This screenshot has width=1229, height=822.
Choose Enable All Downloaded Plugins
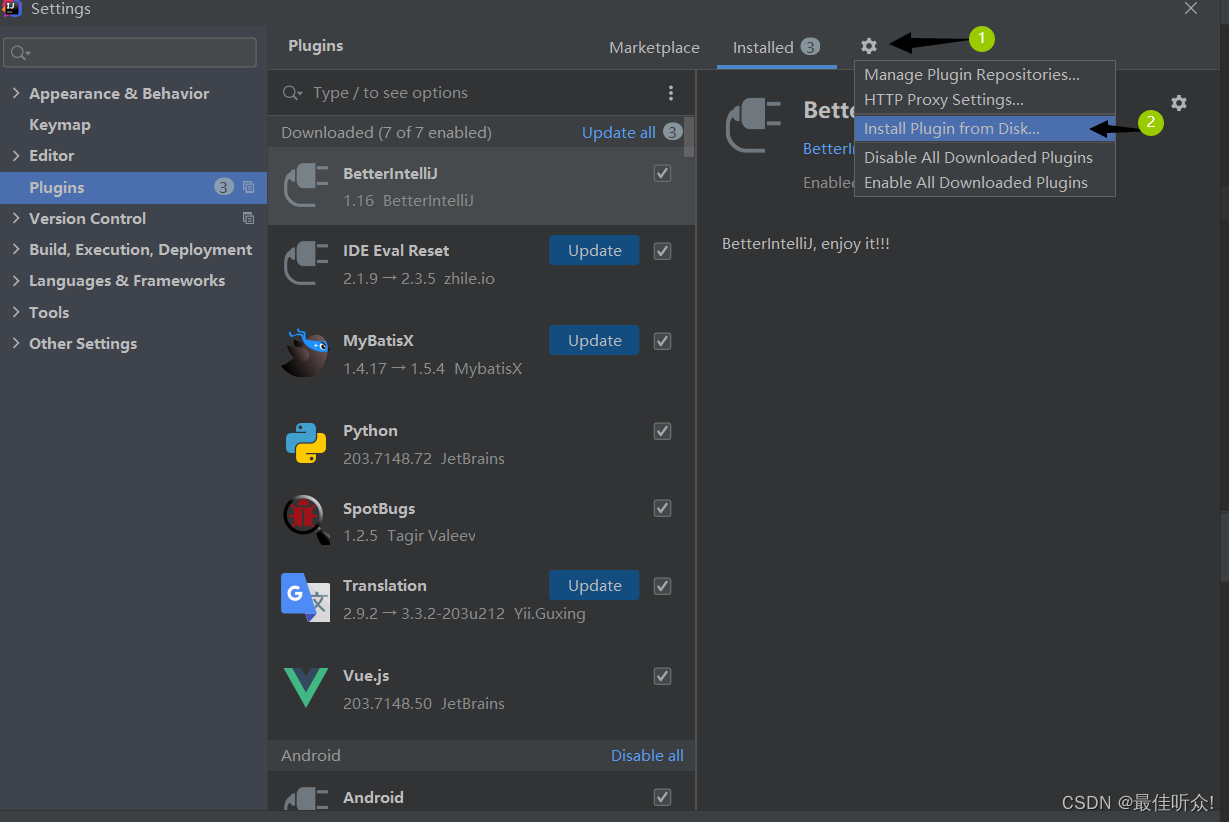pyautogui.click(x=984, y=183)
